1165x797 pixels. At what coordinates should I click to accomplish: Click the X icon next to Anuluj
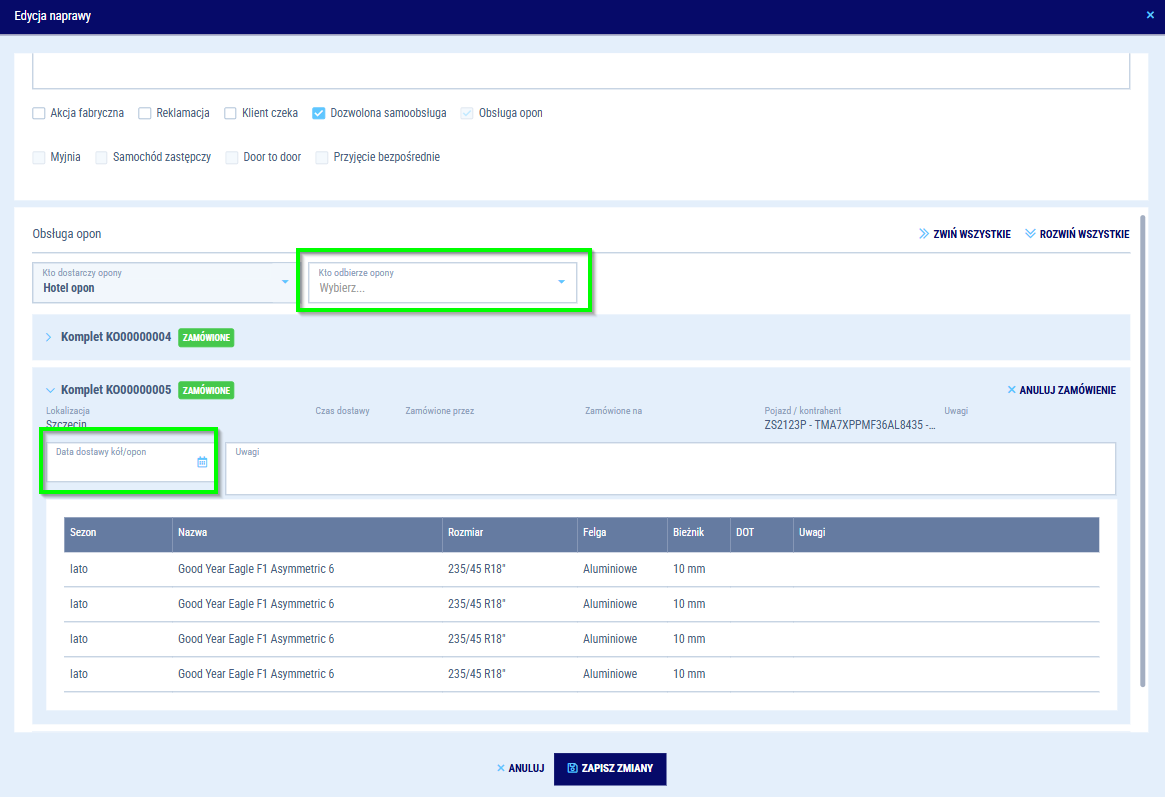point(501,769)
